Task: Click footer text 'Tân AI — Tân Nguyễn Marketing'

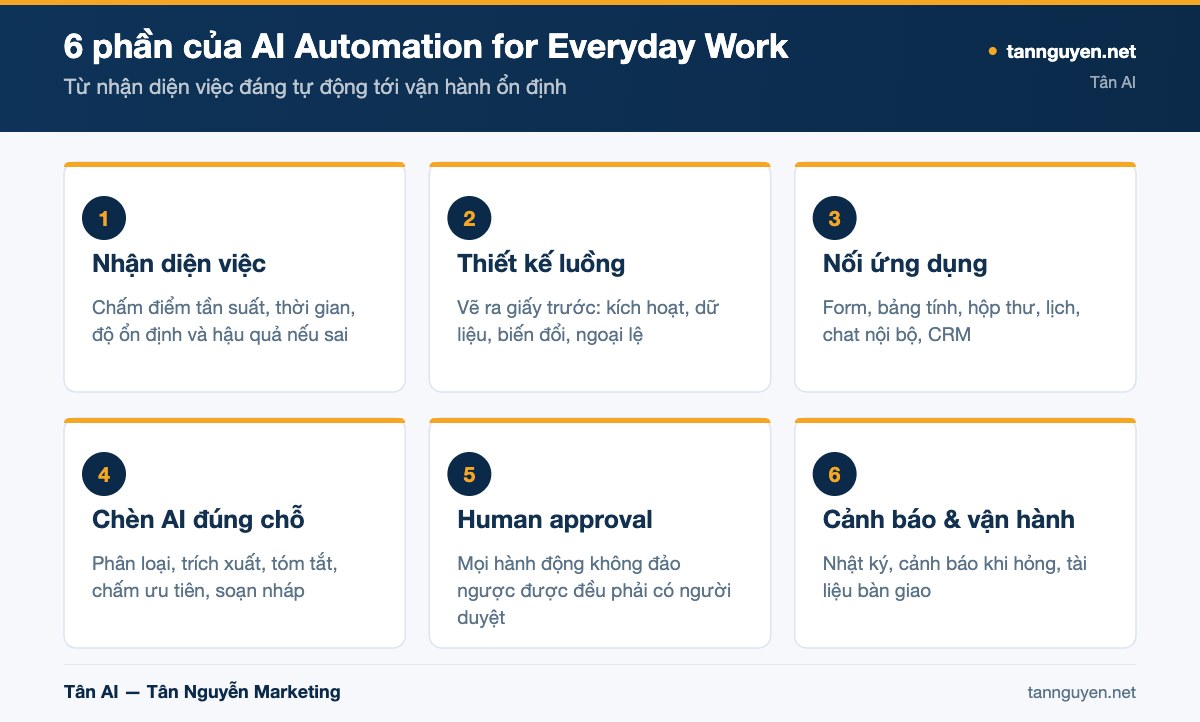Action: point(202,692)
